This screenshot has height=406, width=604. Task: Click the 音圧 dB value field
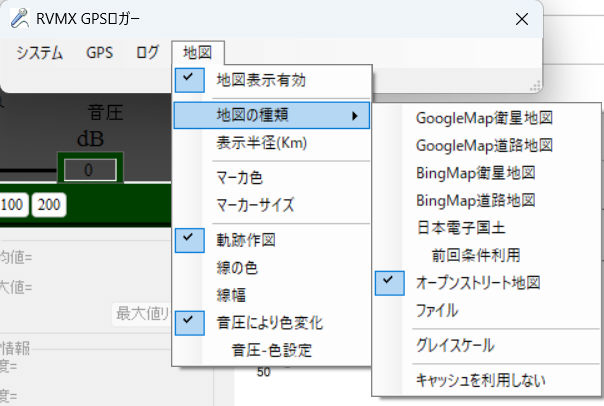89,170
